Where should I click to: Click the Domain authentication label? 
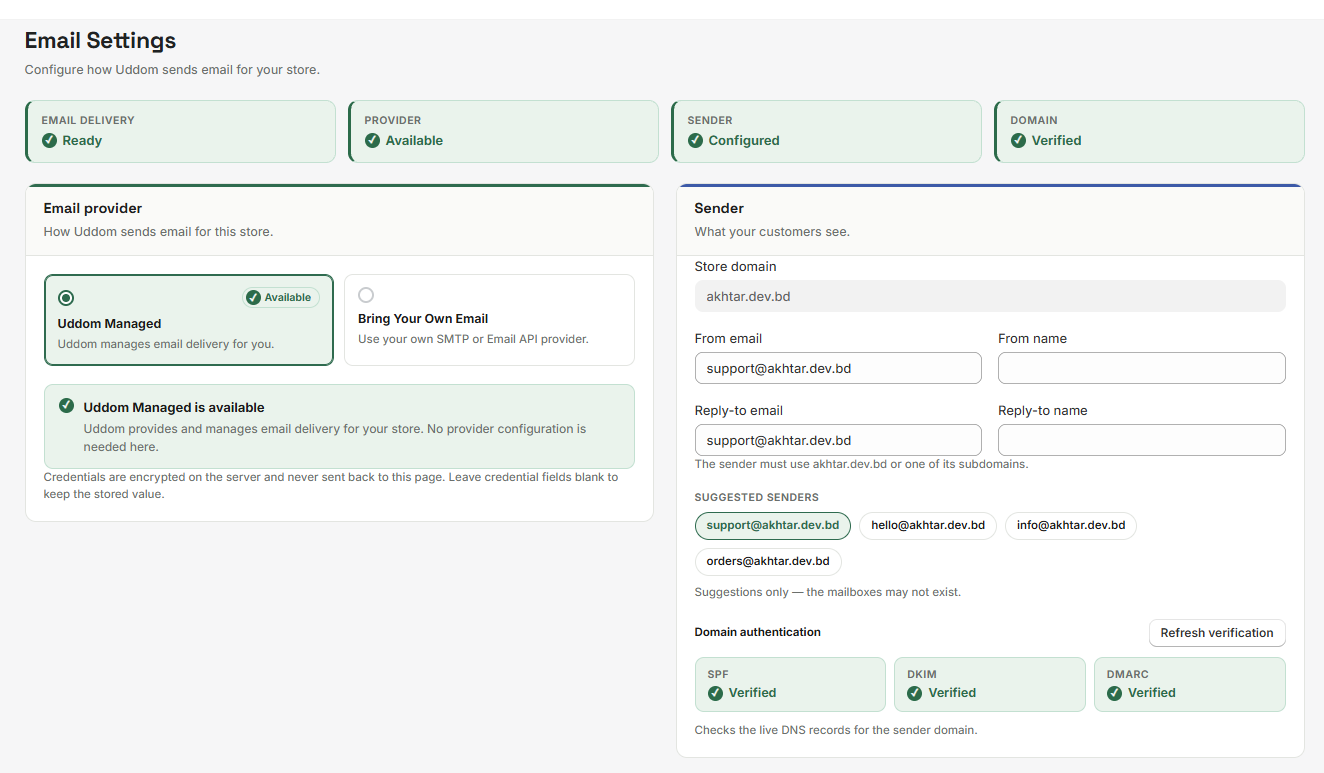(758, 632)
